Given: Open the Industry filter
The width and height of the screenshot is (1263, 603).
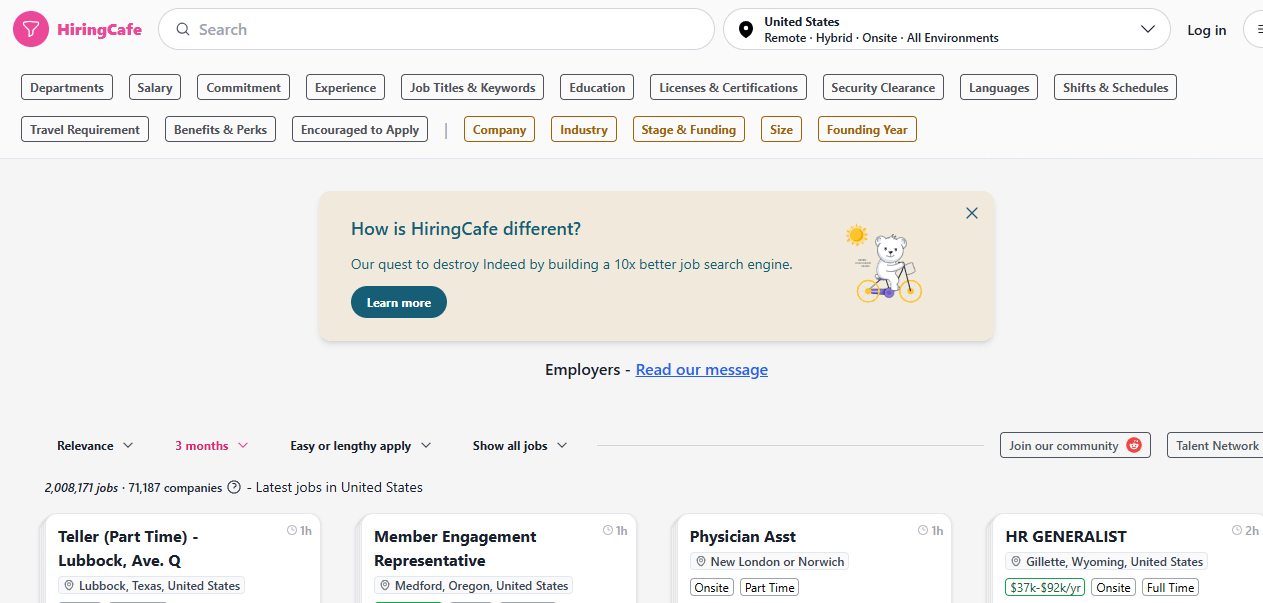Looking at the screenshot, I should tap(584, 130).
